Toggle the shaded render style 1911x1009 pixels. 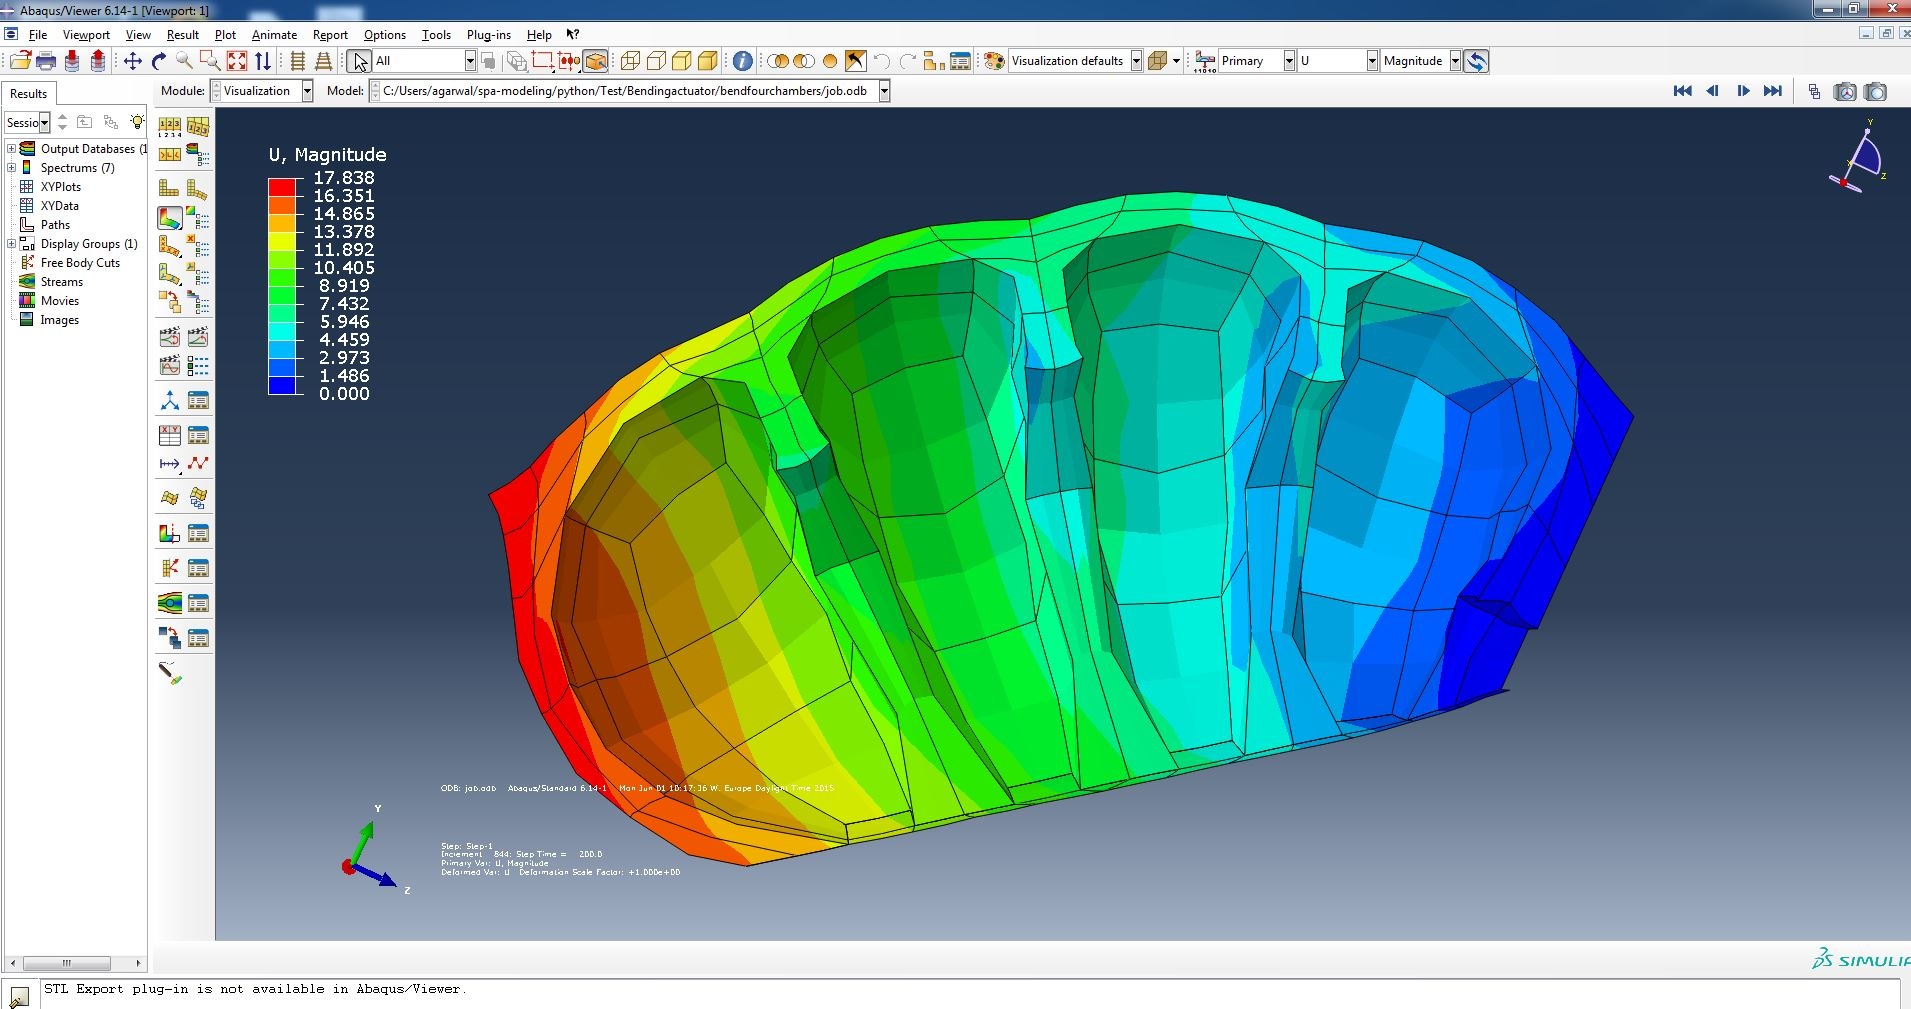(708, 61)
